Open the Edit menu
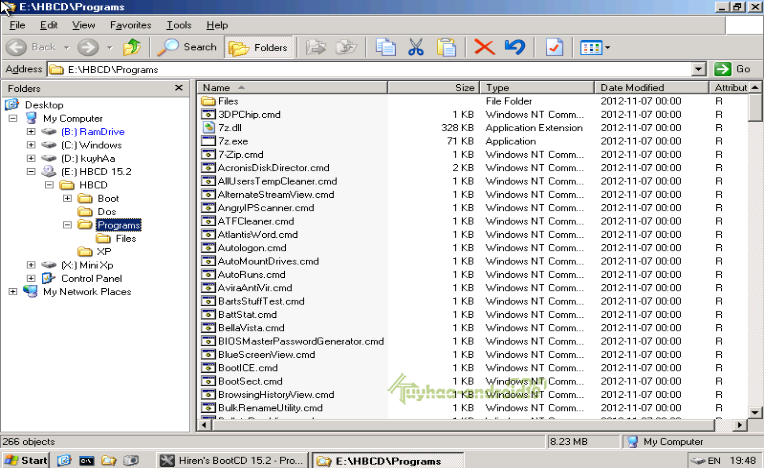Viewport: 764px width, 468px height. [x=49, y=25]
